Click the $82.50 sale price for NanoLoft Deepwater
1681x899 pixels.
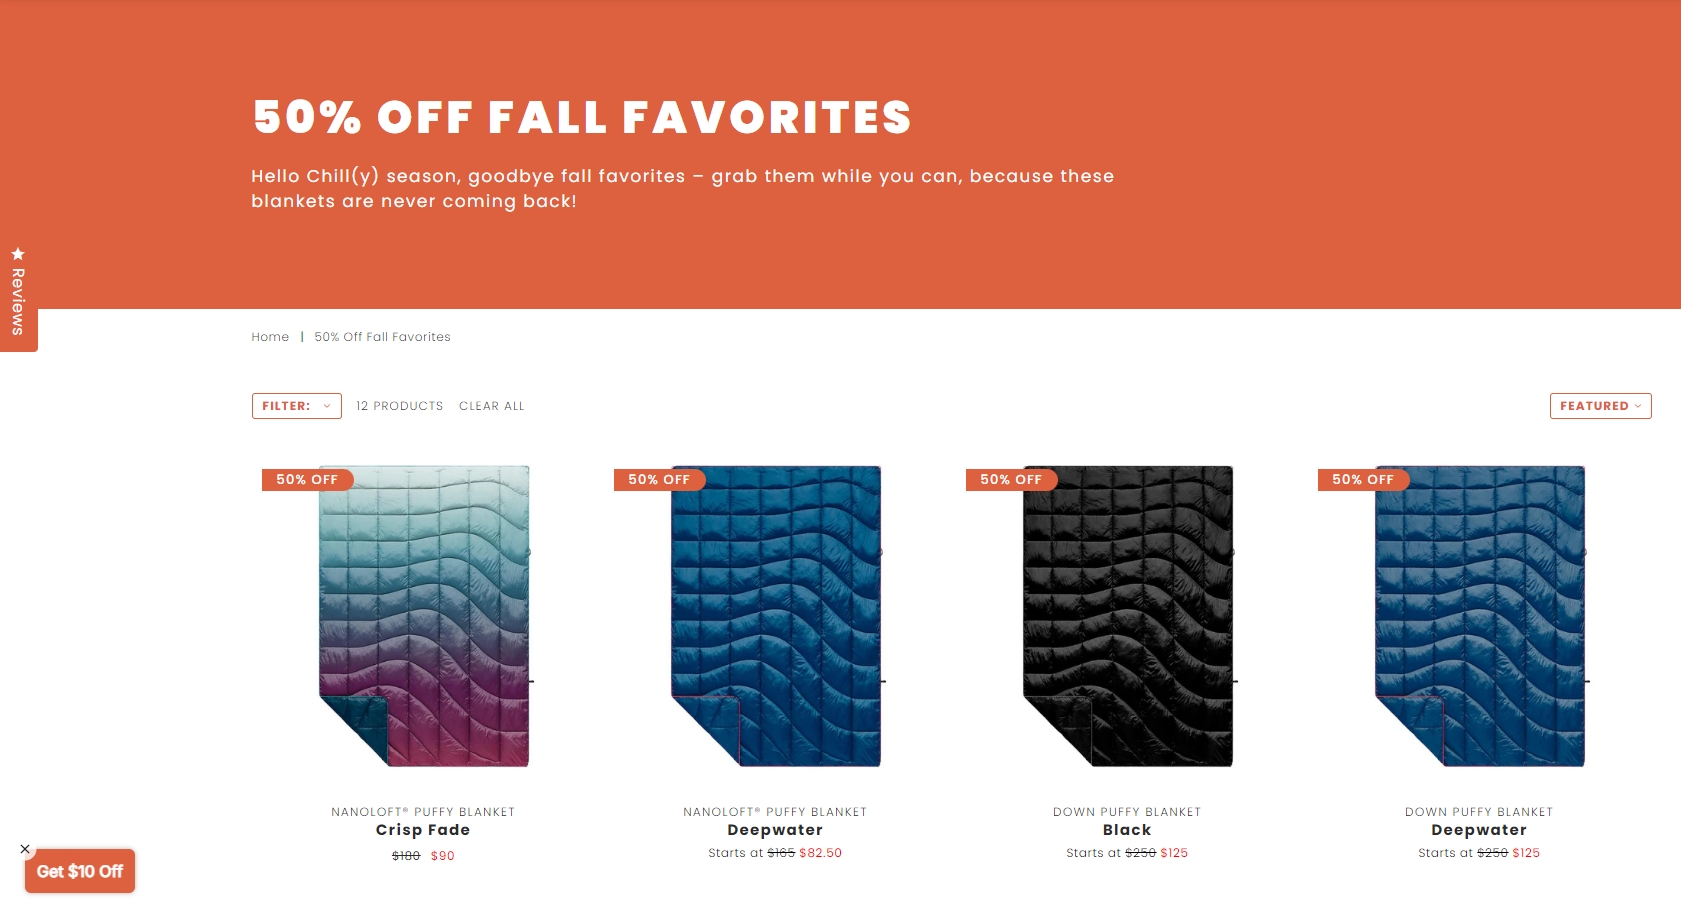pos(820,853)
